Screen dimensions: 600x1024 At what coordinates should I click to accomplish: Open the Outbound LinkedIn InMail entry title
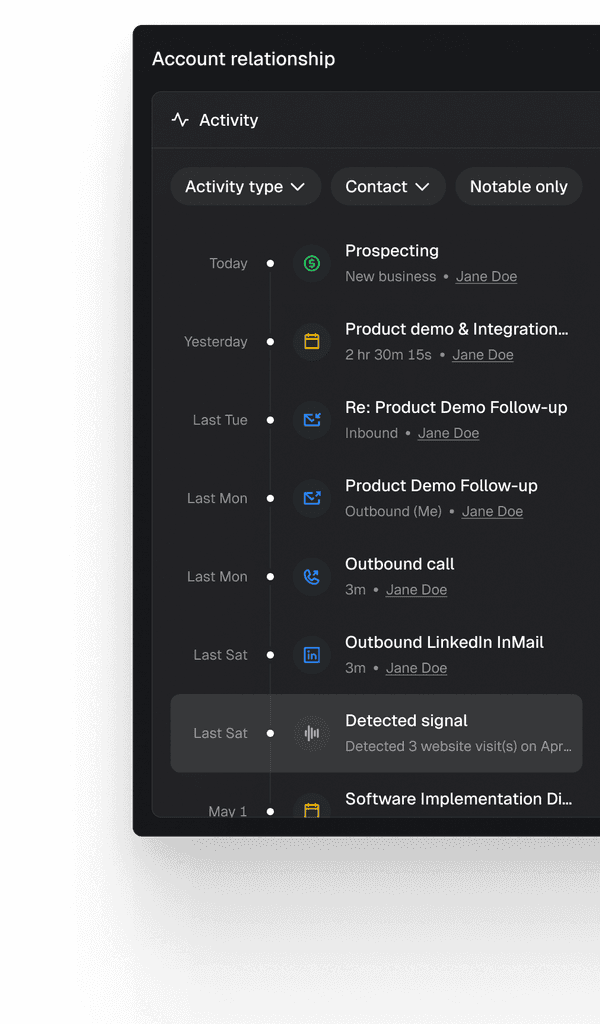point(444,643)
